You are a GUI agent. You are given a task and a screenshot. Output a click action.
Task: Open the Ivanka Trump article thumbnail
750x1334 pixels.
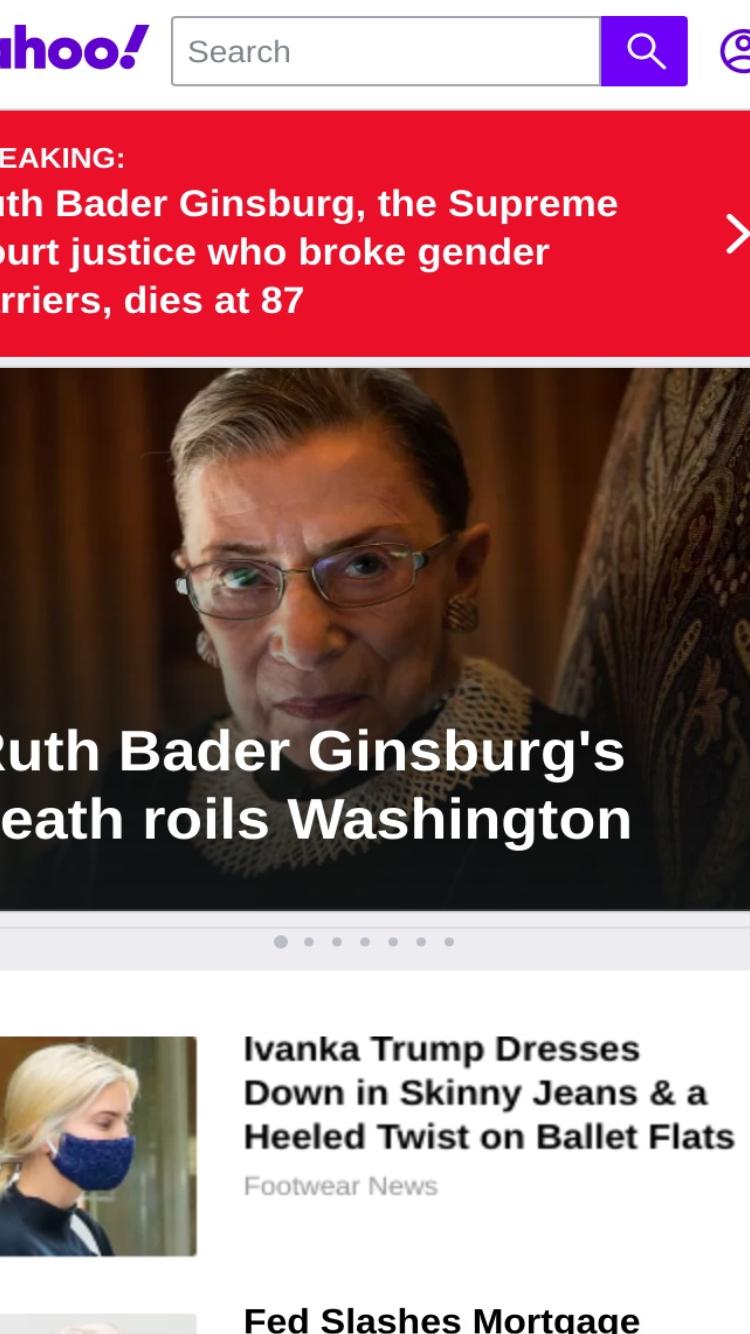click(x=98, y=1146)
